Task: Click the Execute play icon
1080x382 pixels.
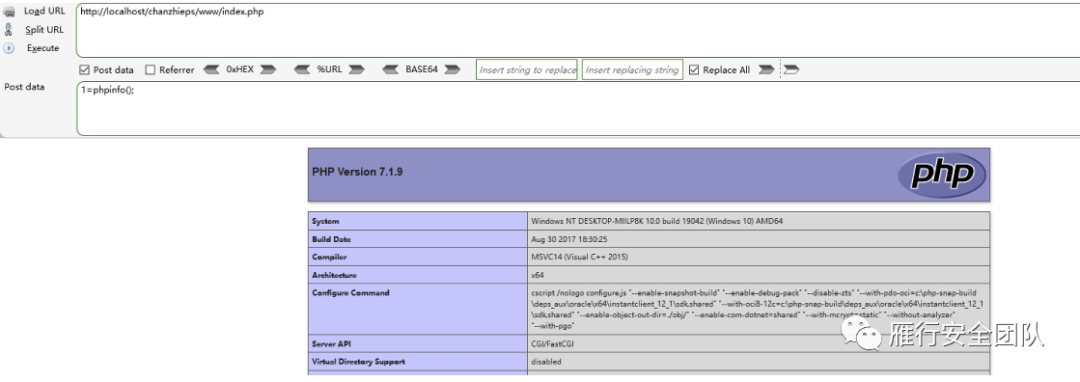Action: 9,48
